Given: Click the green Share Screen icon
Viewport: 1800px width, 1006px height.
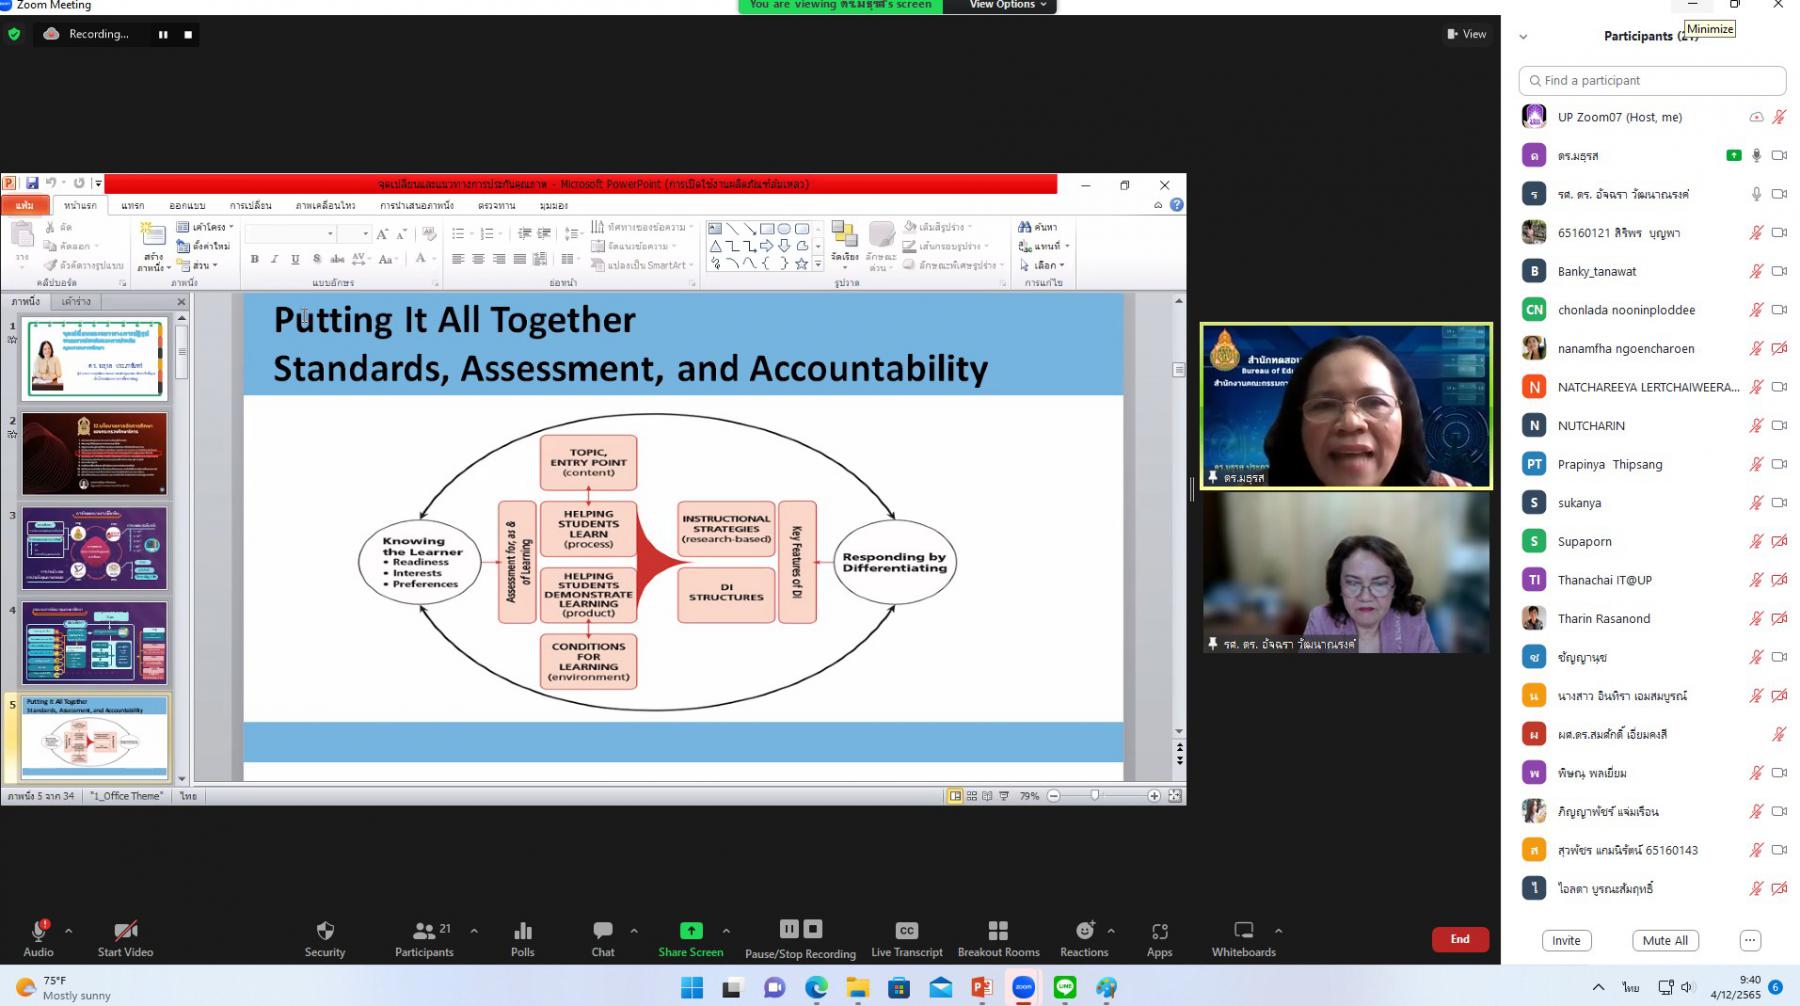Looking at the screenshot, I should (x=691, y=931).
